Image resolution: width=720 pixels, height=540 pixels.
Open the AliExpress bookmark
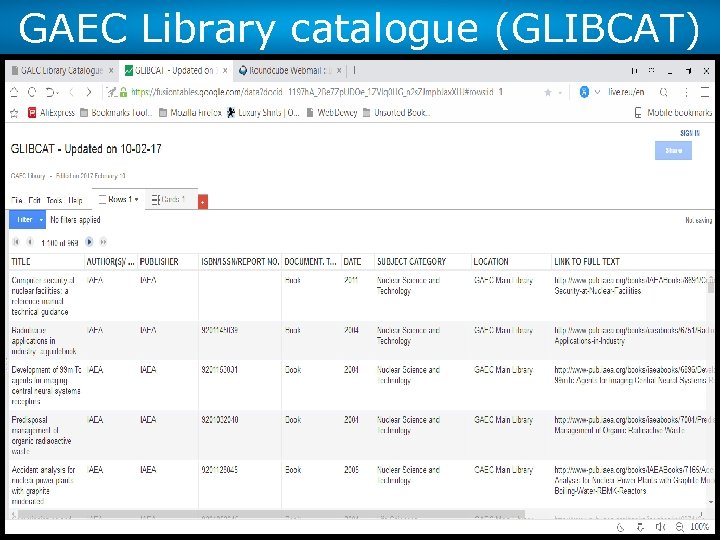tap(51, 112)
